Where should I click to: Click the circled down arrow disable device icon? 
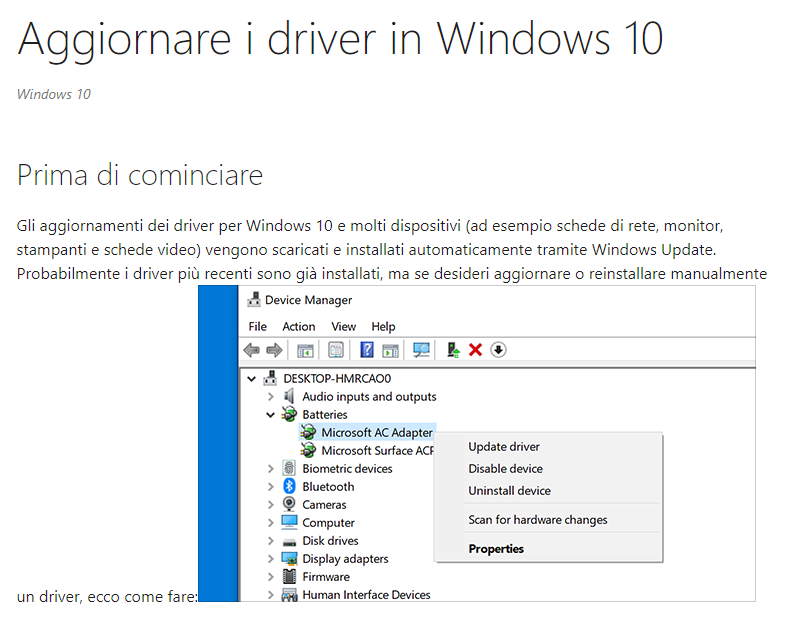(499, 350)
